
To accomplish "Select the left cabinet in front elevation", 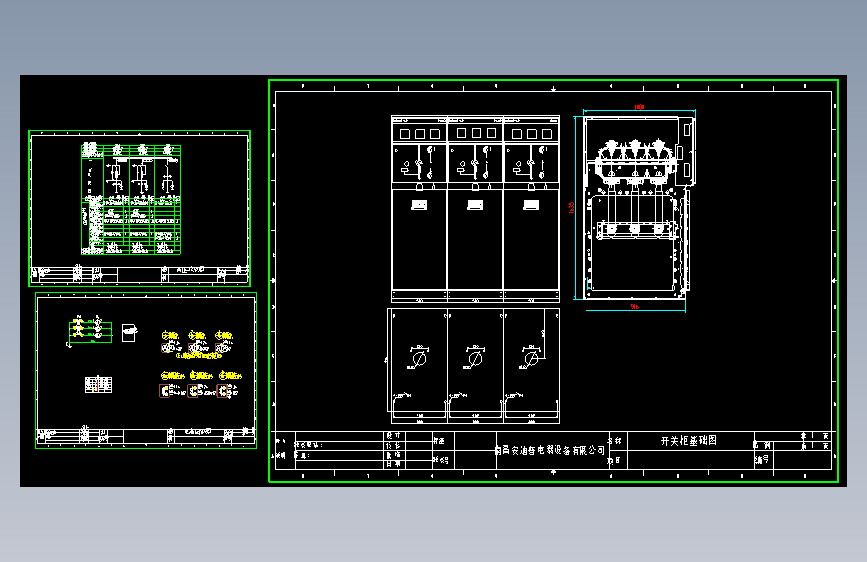I will point(419,209).
